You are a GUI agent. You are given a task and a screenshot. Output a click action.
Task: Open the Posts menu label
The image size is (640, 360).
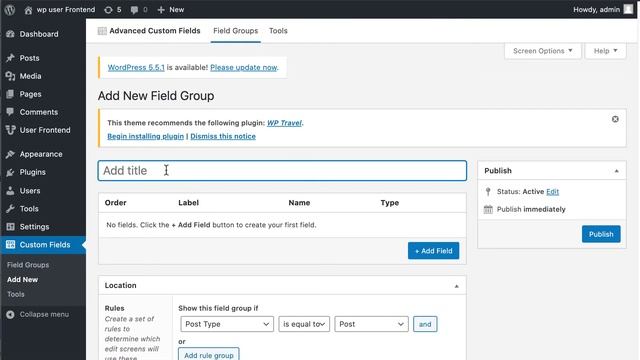(x=29, y=58)
